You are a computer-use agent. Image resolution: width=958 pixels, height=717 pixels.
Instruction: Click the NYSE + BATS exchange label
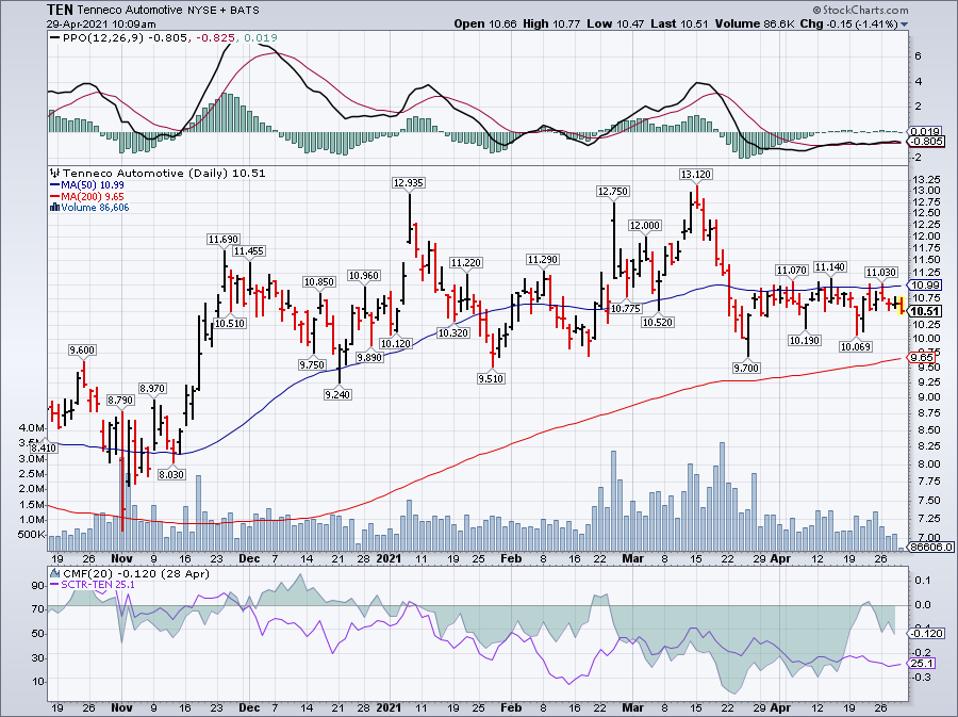click(222, 10)
